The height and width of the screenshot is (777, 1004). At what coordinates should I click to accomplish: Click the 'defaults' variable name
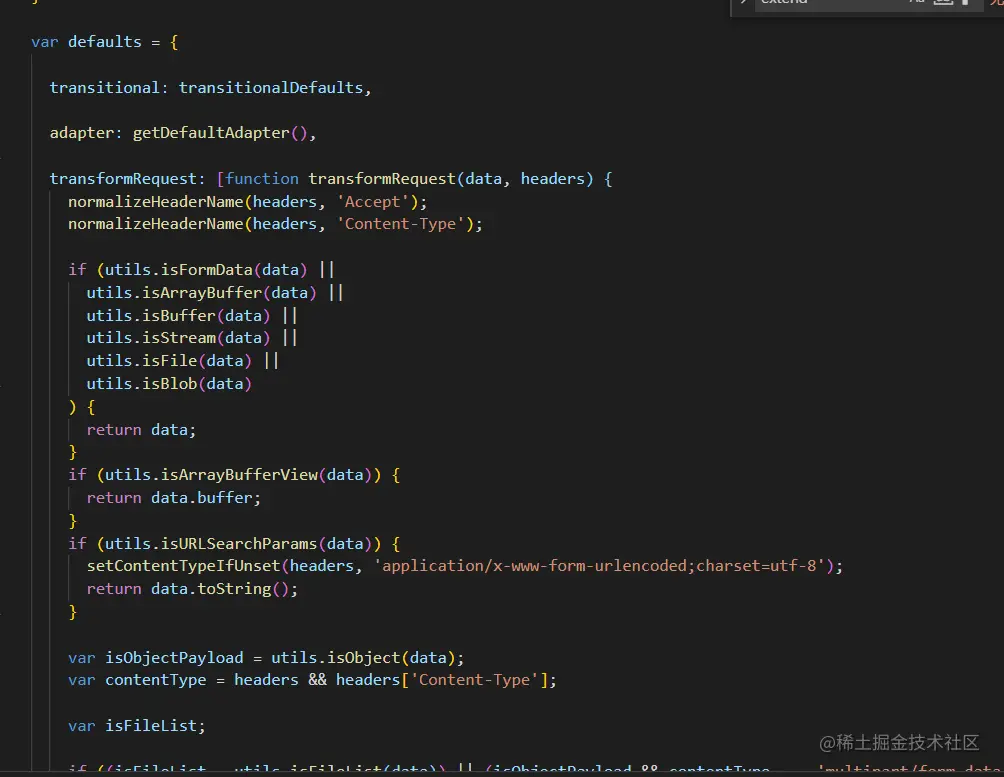(104, 42)
